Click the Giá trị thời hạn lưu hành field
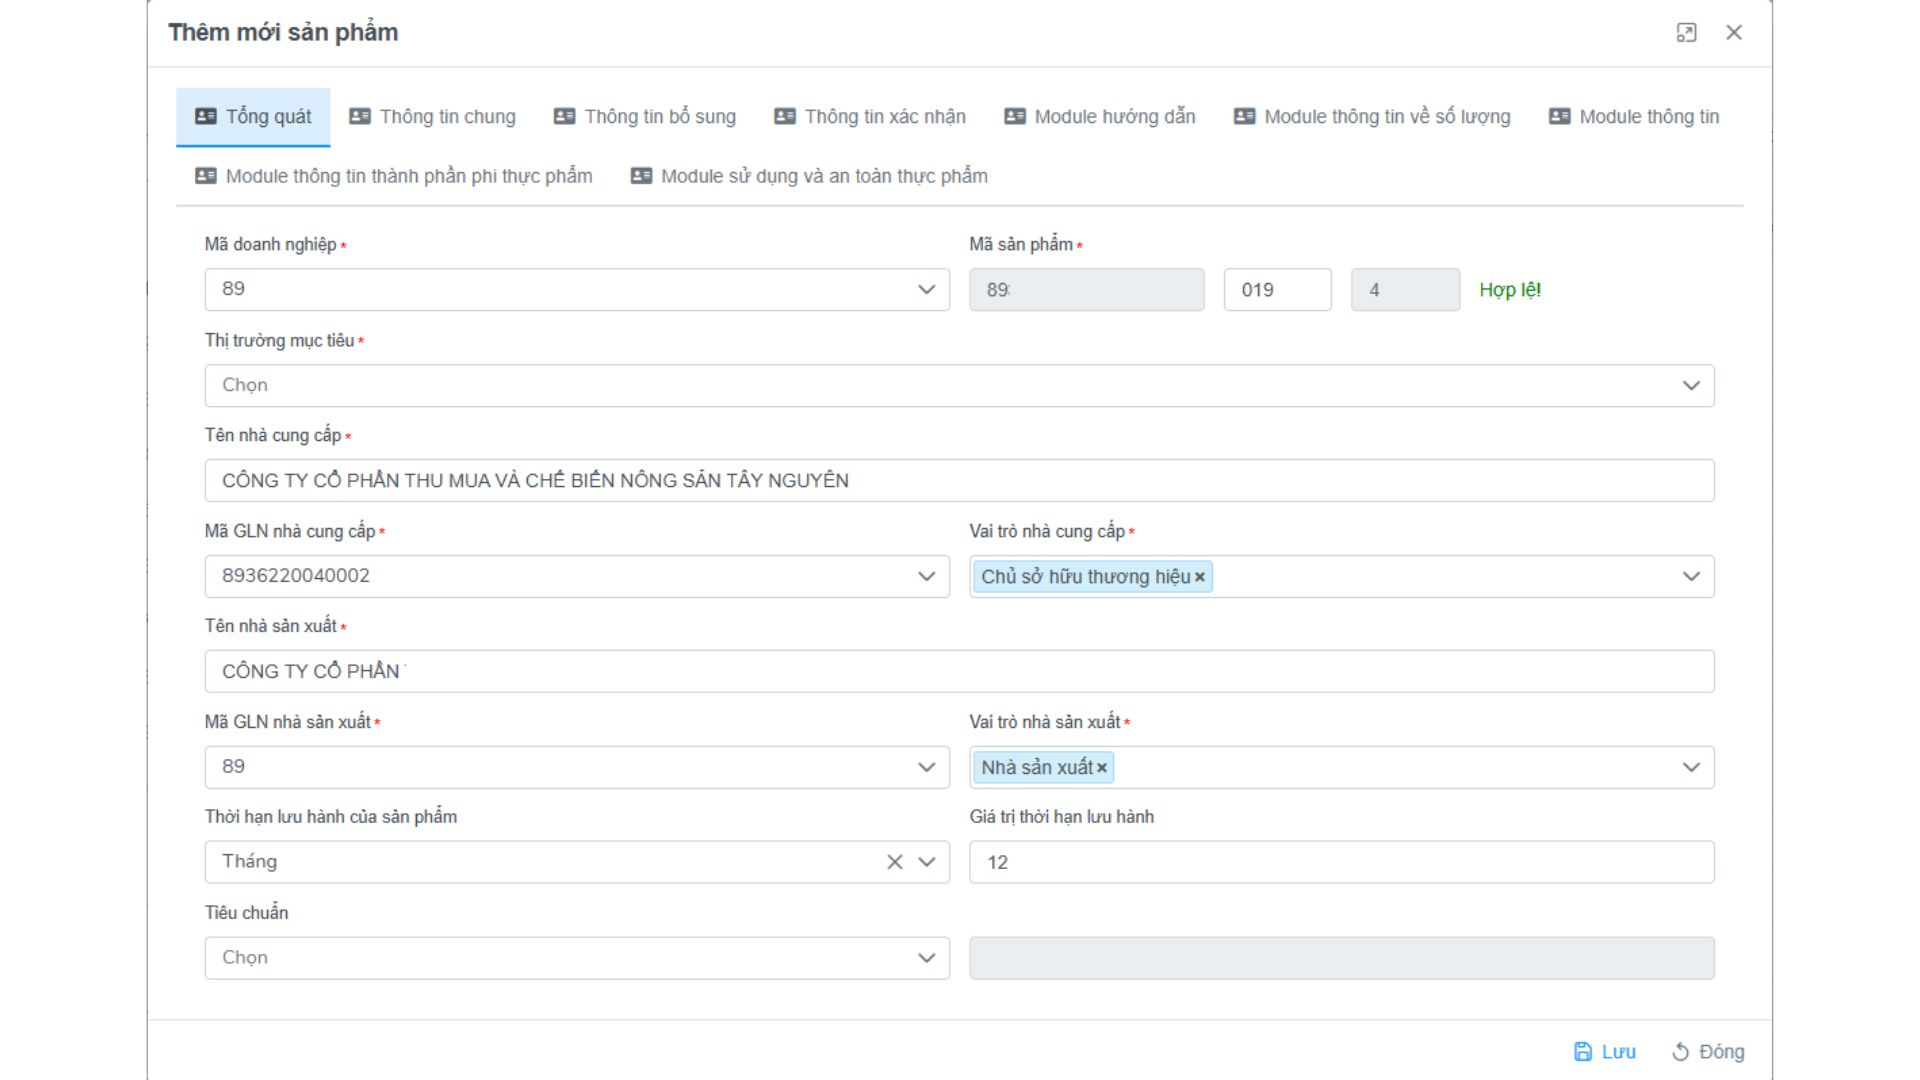Screen dimensions: 1920x1080 click(x=1340, y=862)
